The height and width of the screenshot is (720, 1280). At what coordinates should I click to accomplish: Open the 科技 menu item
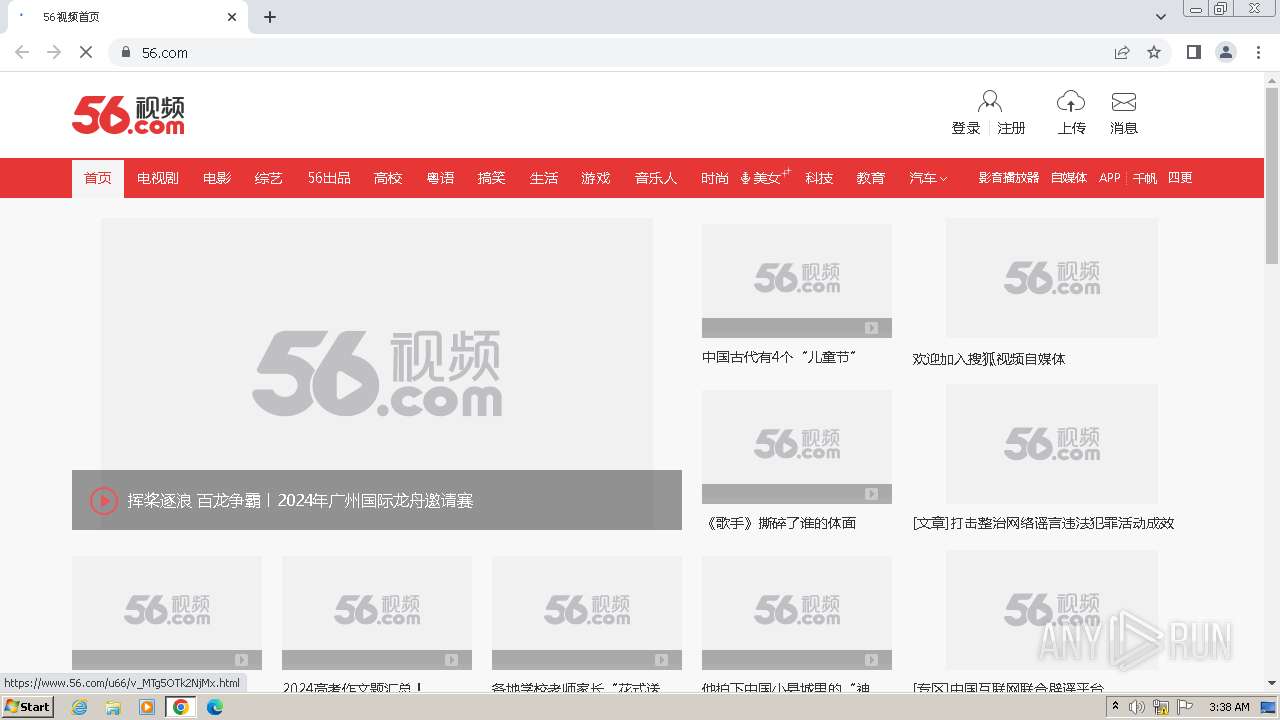tap(819, 178)
